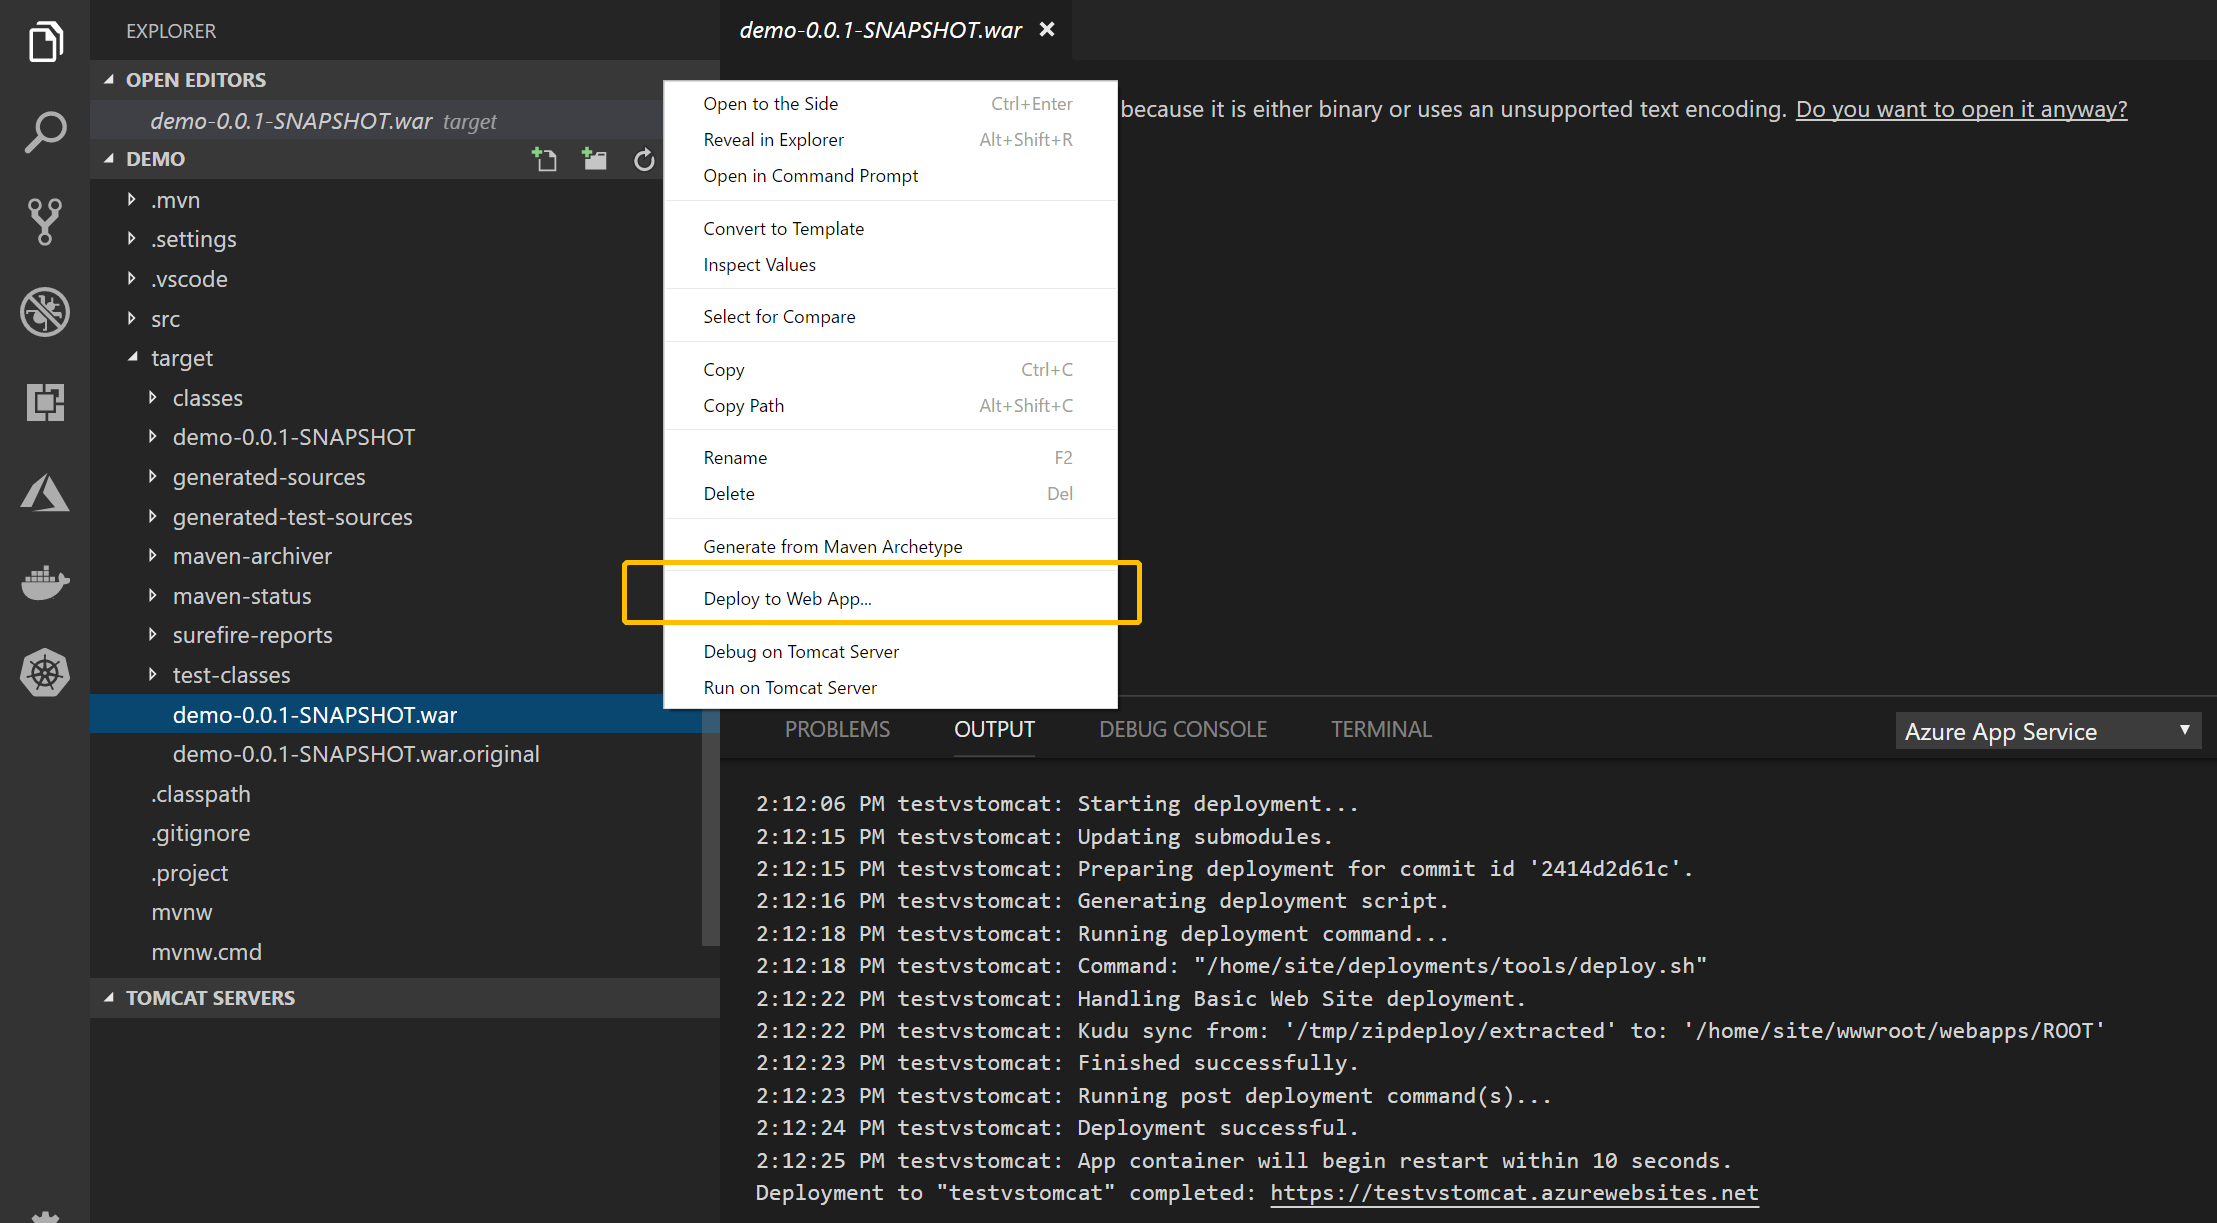Select demo-0.0.1-SNAPSHOT.war.original in the tree

pos(356,753)
